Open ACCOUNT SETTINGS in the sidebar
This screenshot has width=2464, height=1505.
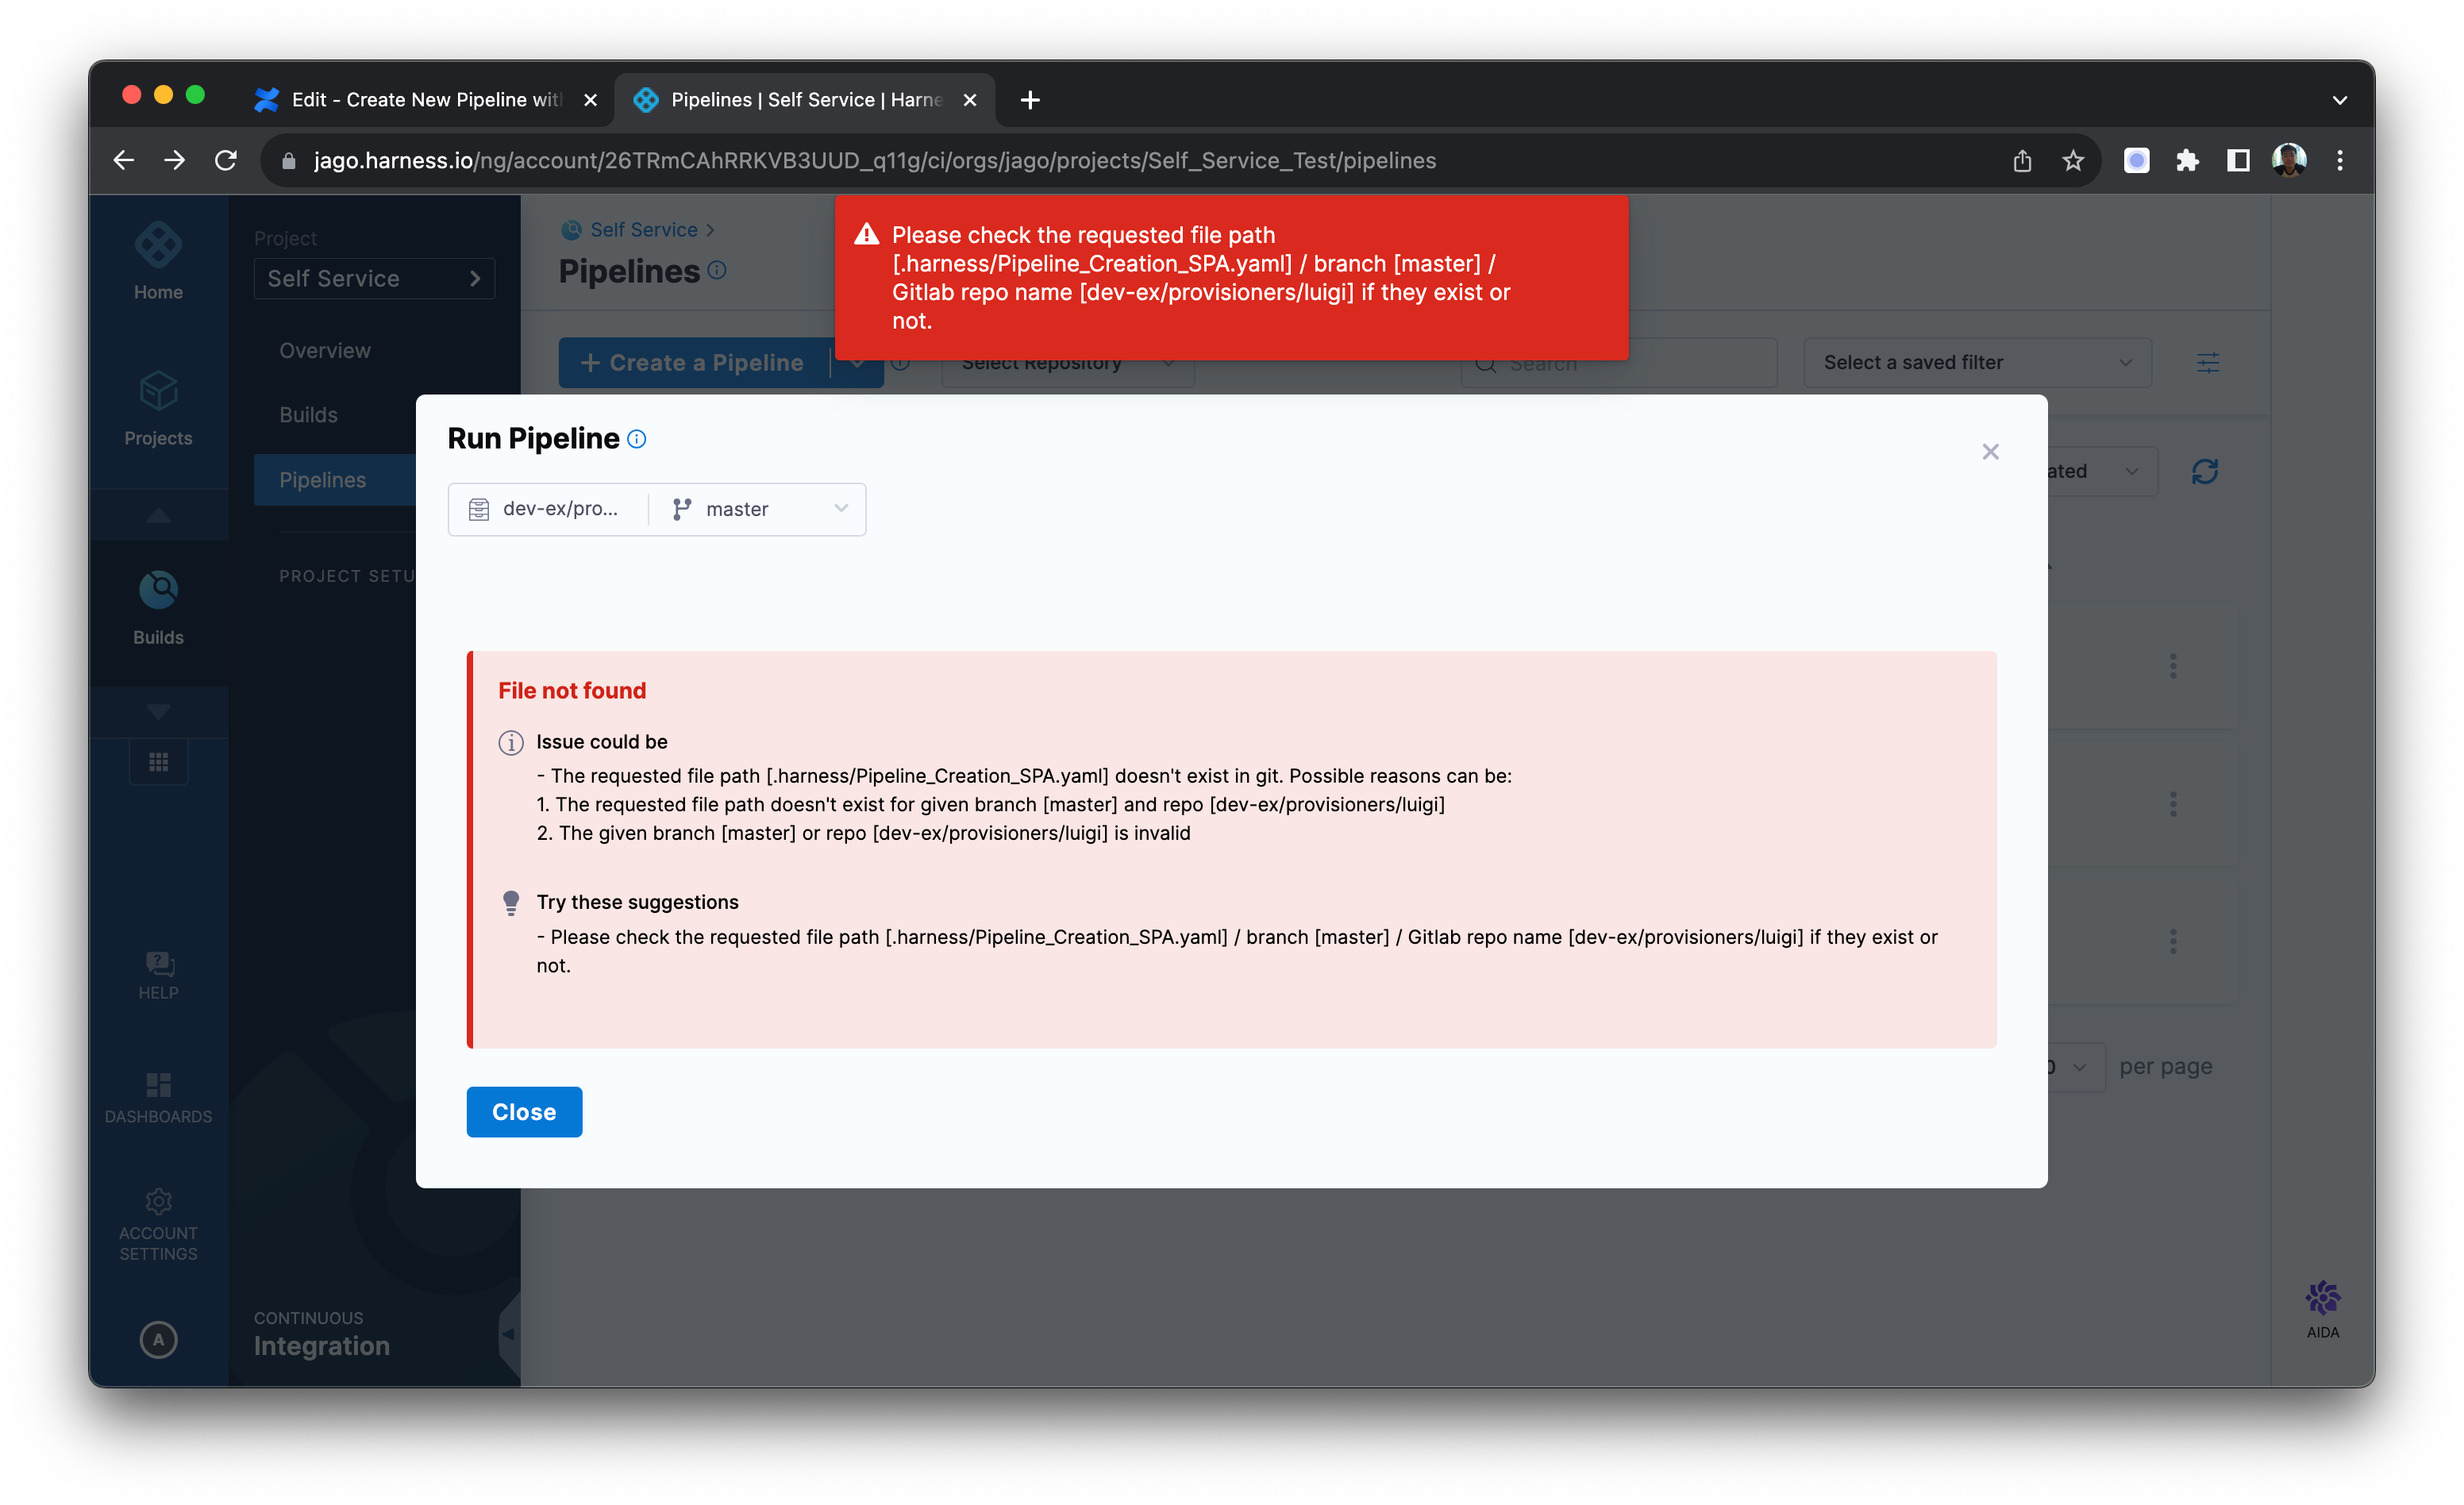click(158, 1226)
